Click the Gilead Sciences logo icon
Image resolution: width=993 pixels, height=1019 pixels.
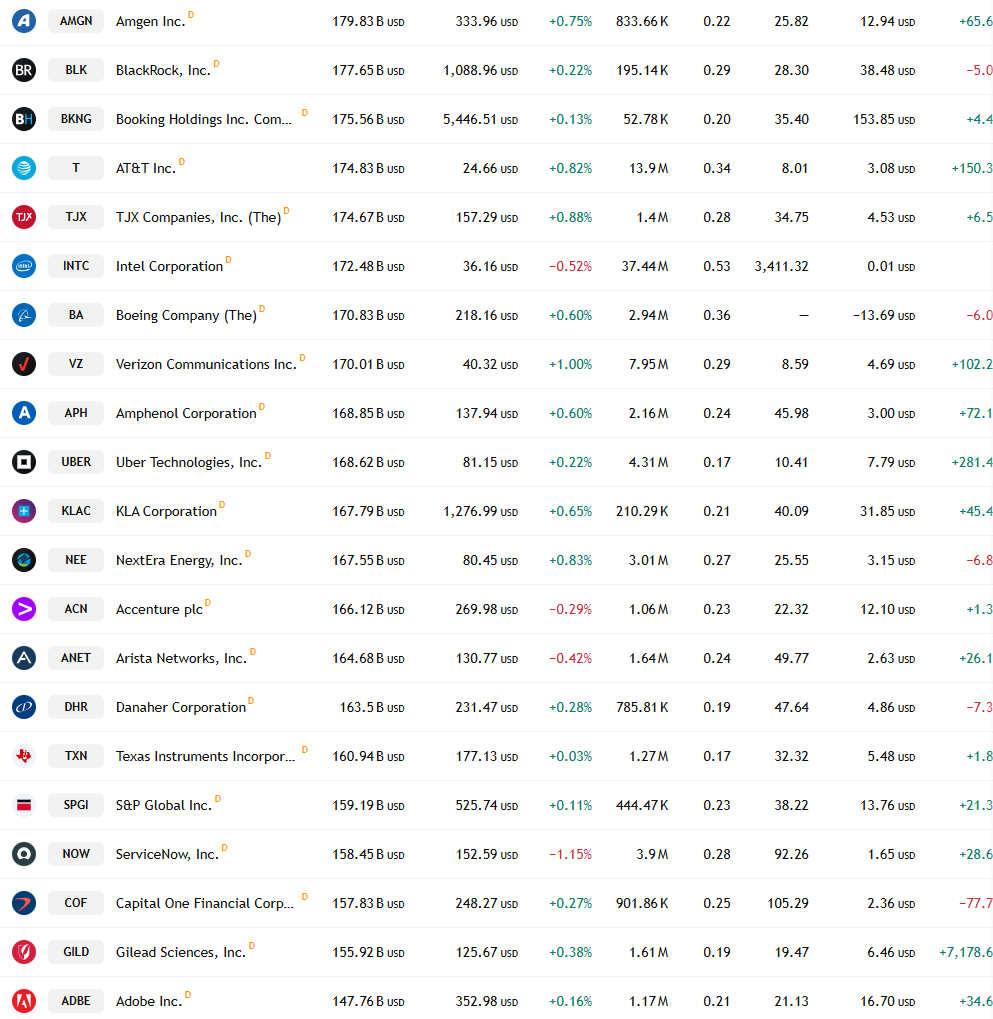24,952
